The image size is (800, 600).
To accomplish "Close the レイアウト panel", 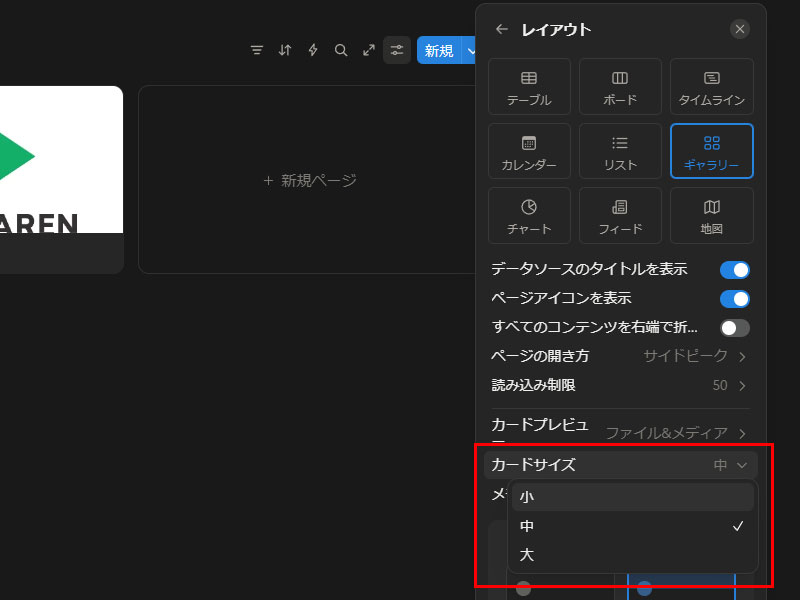I will coord(740,29).
